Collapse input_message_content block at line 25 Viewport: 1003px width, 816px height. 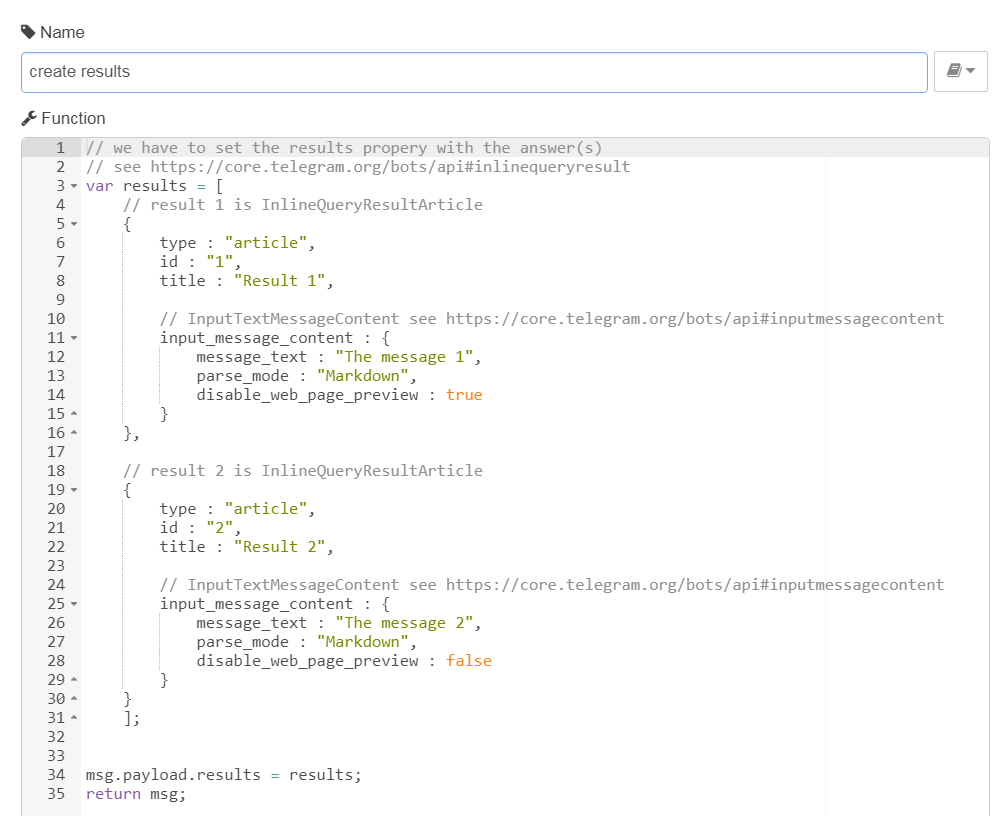click(x=74, y=604)
